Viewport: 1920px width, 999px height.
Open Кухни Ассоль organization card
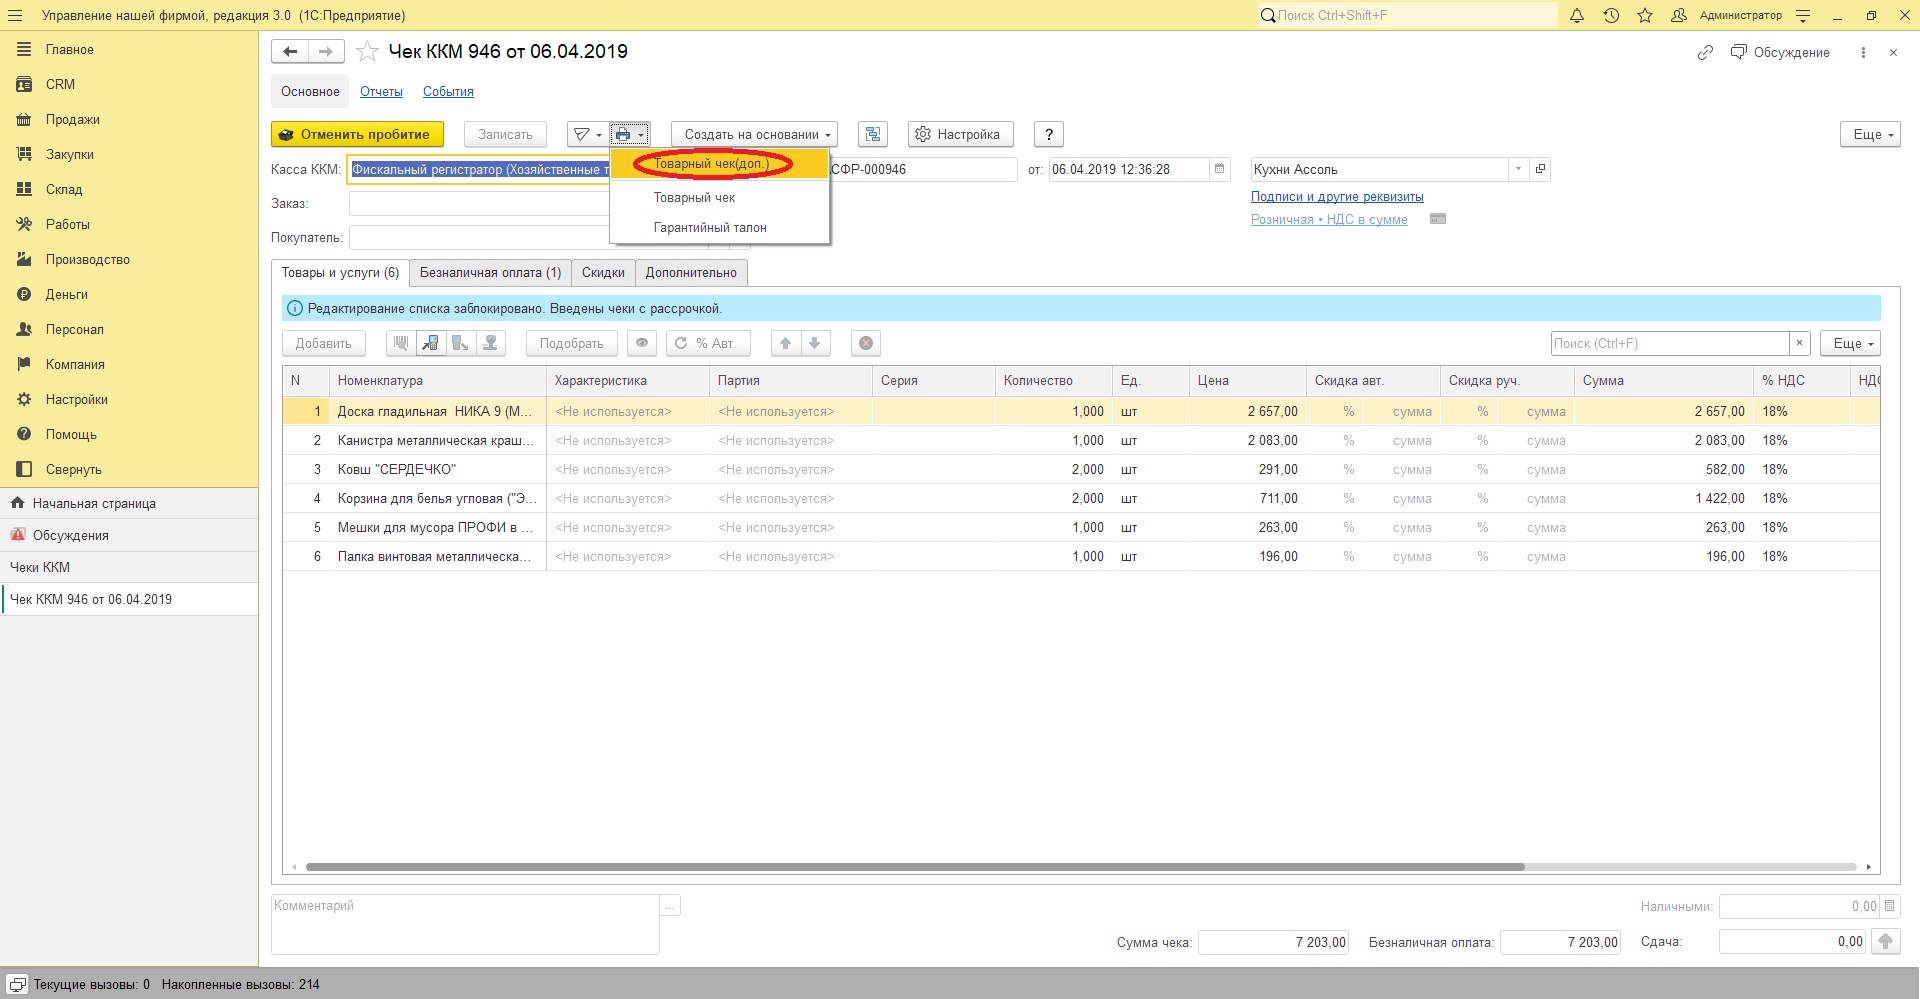tap(1541, 169)
